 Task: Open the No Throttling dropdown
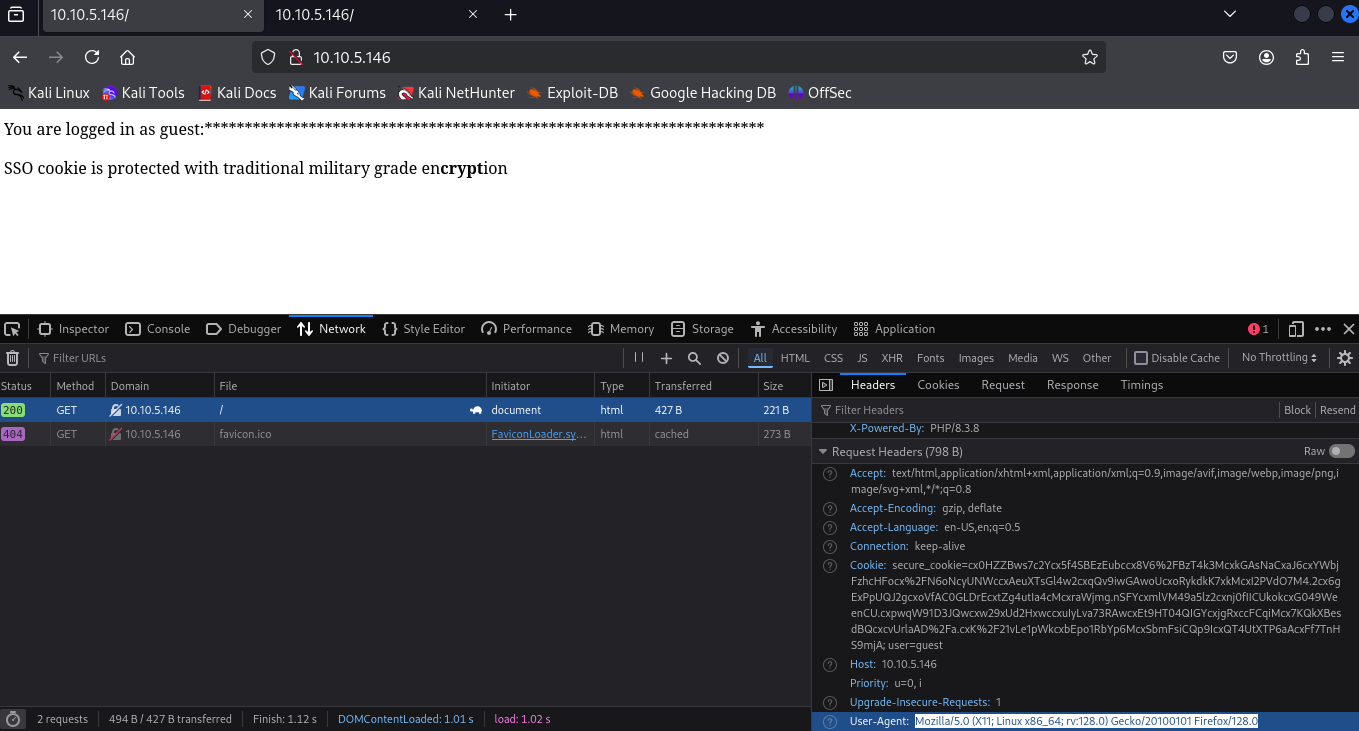click(x=1279, y=358)
